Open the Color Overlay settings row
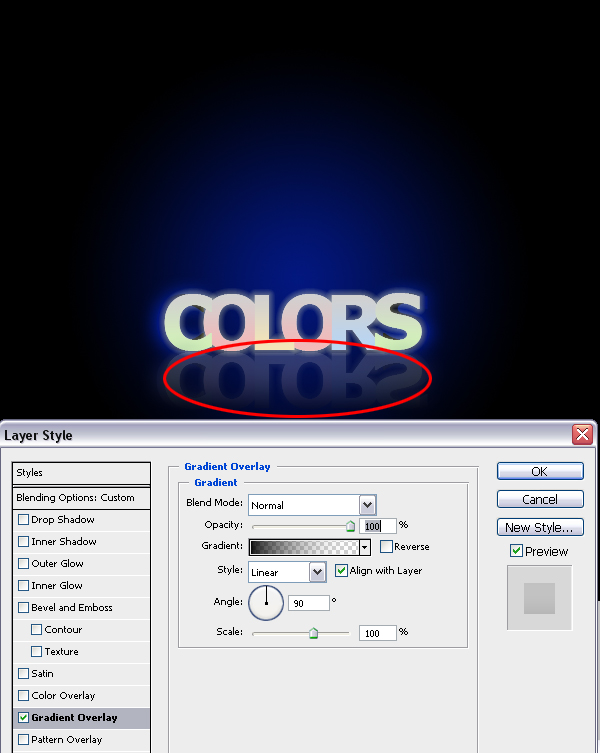The height and width of the screenshot is (753, 600). click(x=81, y=696)
